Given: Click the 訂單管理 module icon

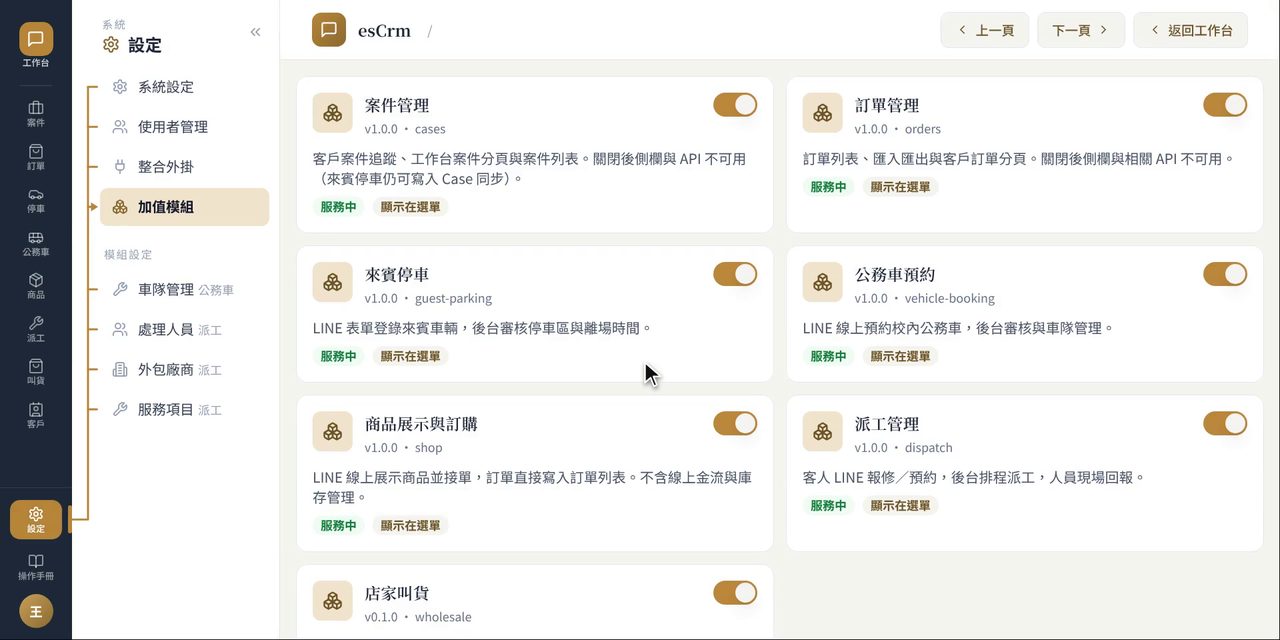Looking at the screenshot, I should pyautogui.click(x=823, y=113).
